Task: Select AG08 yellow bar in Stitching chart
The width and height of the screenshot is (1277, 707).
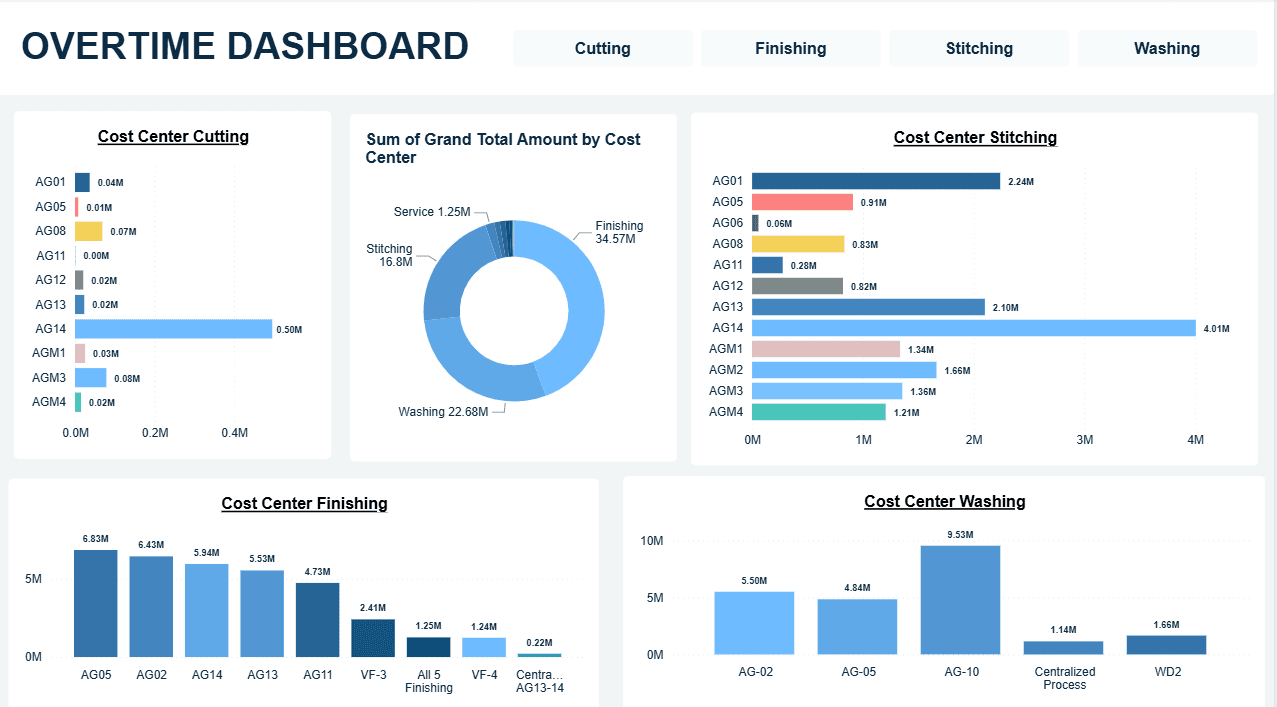Action: 798,244
